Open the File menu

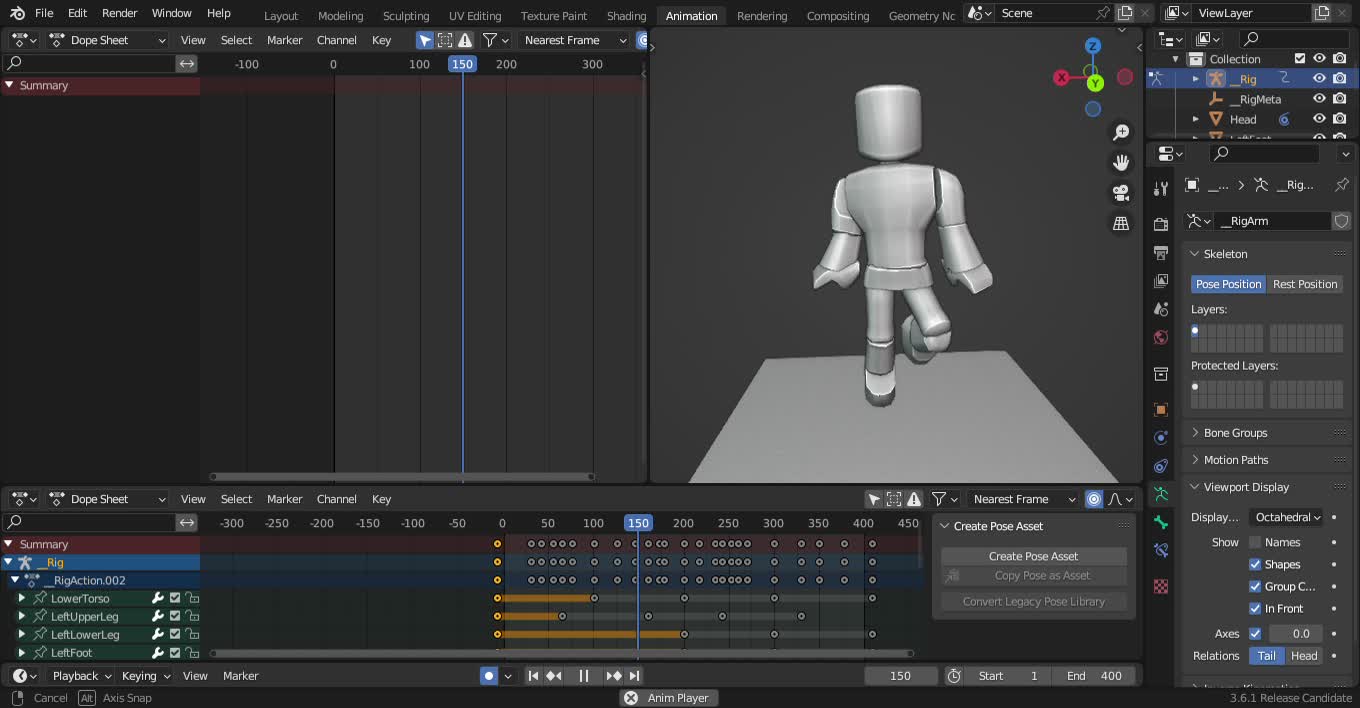pyautogui.click(x=44, y=13)
